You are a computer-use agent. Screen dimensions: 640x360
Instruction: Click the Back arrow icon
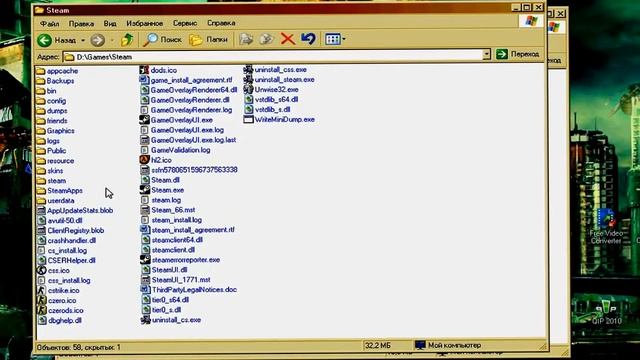click(44, 40)
